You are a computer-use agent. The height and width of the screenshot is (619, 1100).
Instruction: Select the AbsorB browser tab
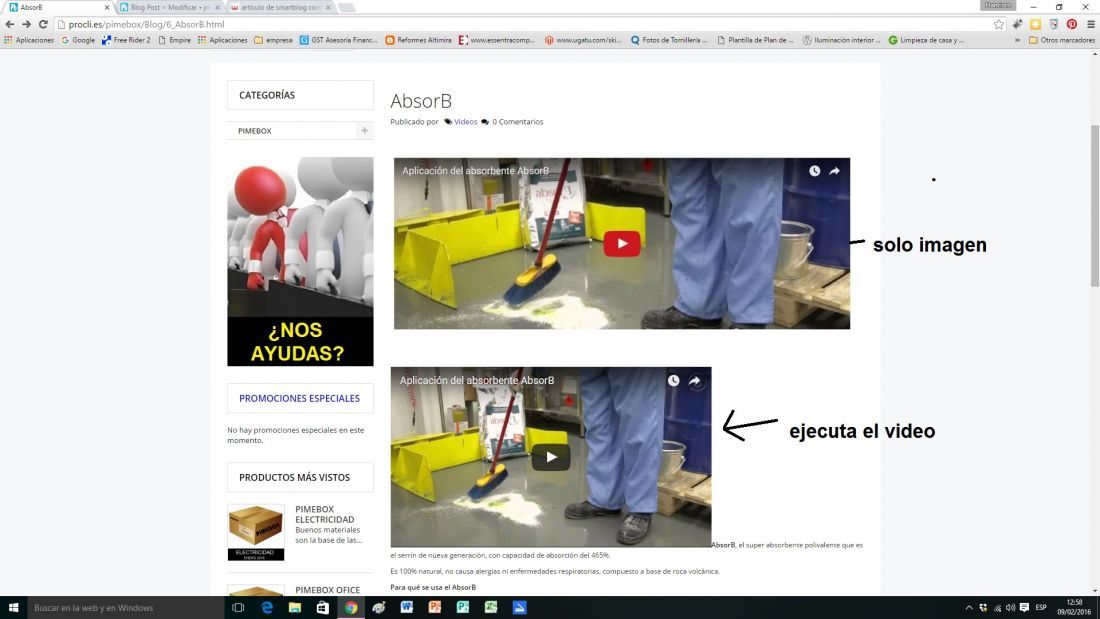point(58,7)
